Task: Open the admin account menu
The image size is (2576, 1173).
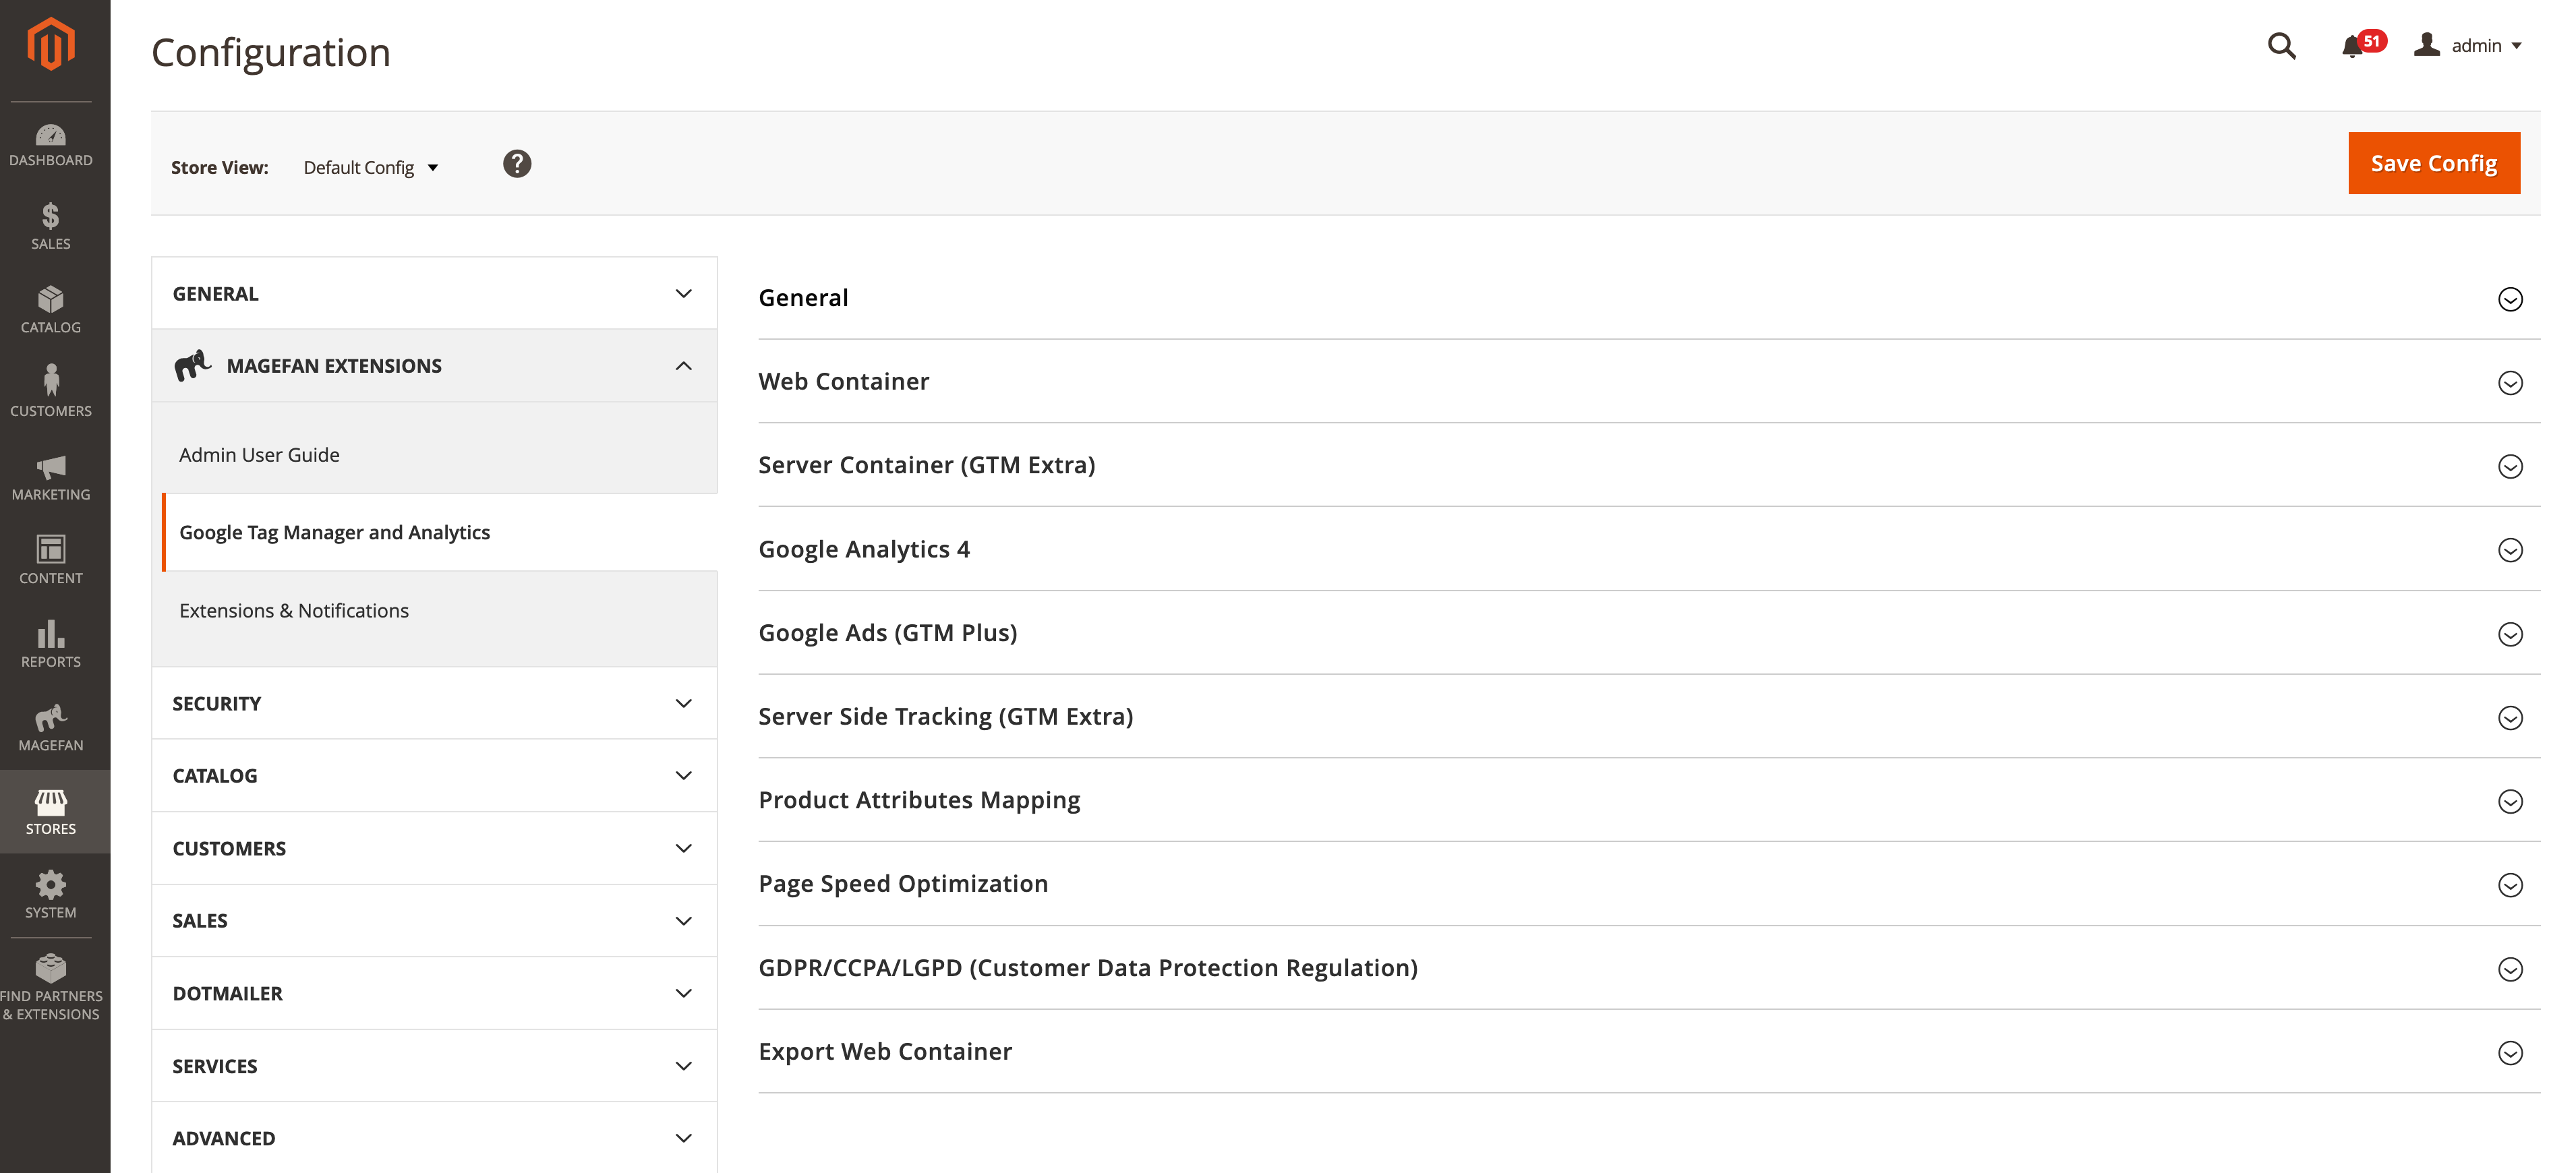Action: point(2469,46)
